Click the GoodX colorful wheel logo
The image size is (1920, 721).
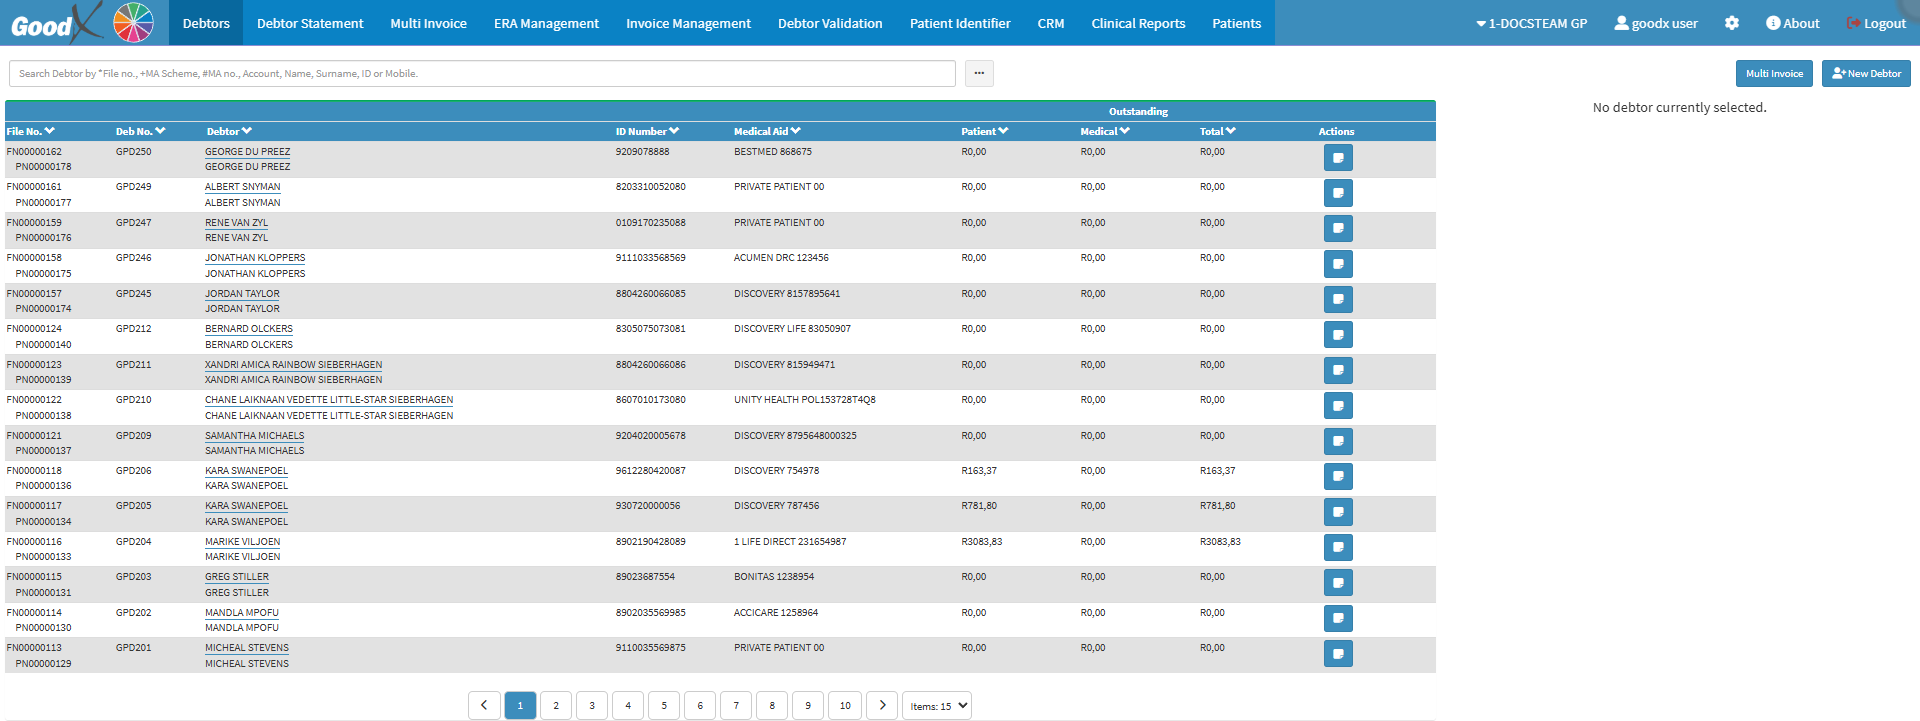tap(133, 22)
